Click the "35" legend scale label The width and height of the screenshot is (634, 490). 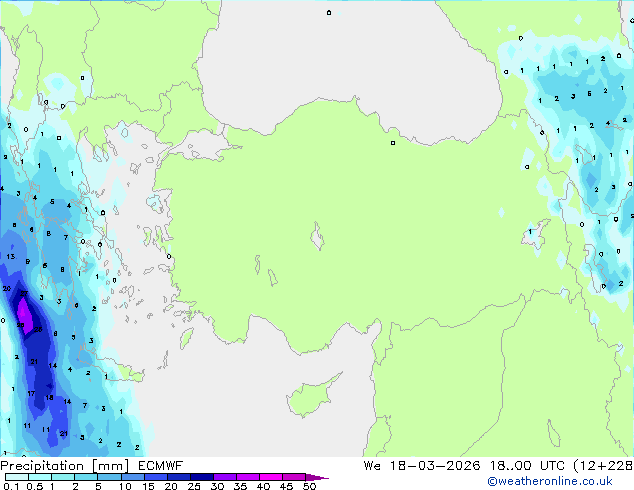[x=240, y=486]
